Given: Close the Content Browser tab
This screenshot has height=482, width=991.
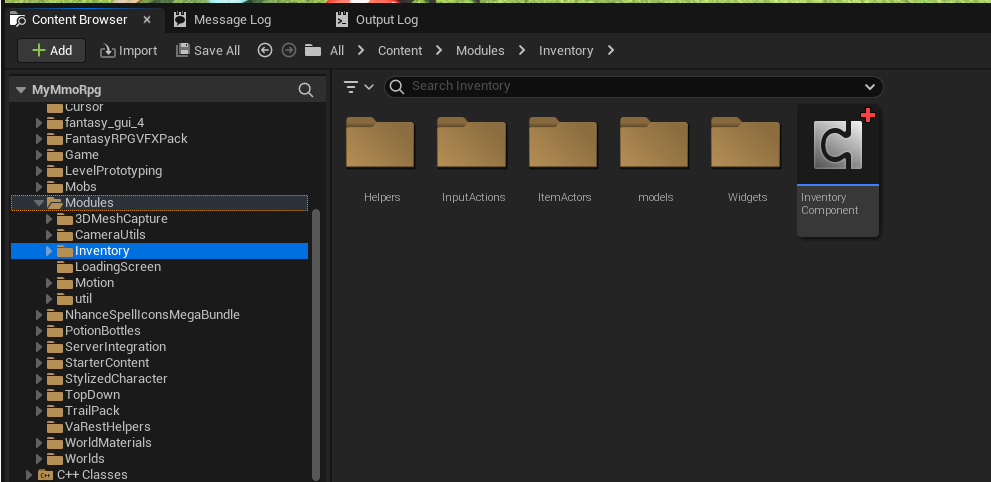Looking at the screenshot, I should [x=147, y=20].
